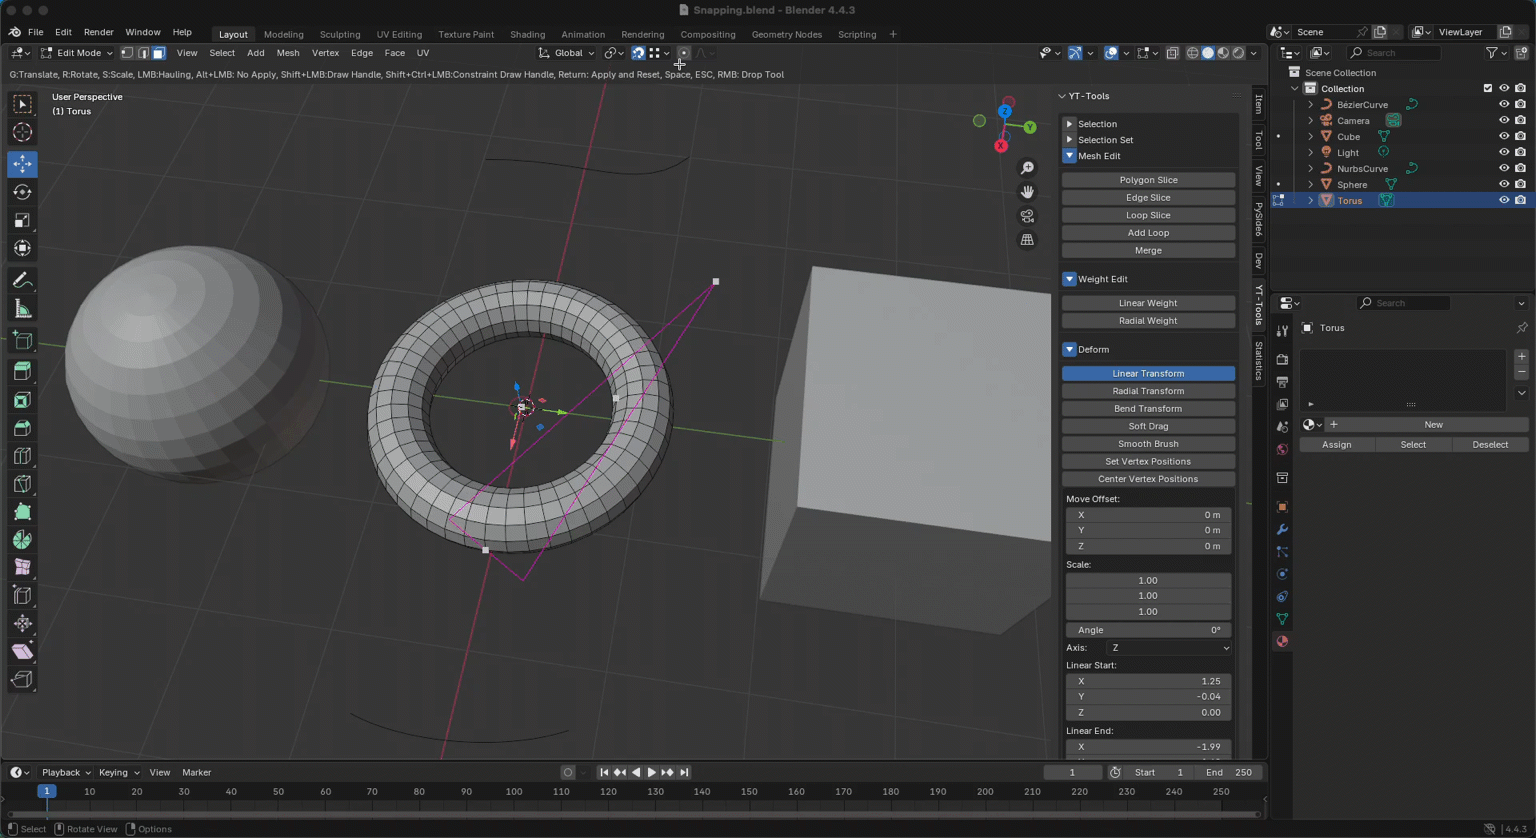Hide Cube object via eye icon

coord(1503,136)
